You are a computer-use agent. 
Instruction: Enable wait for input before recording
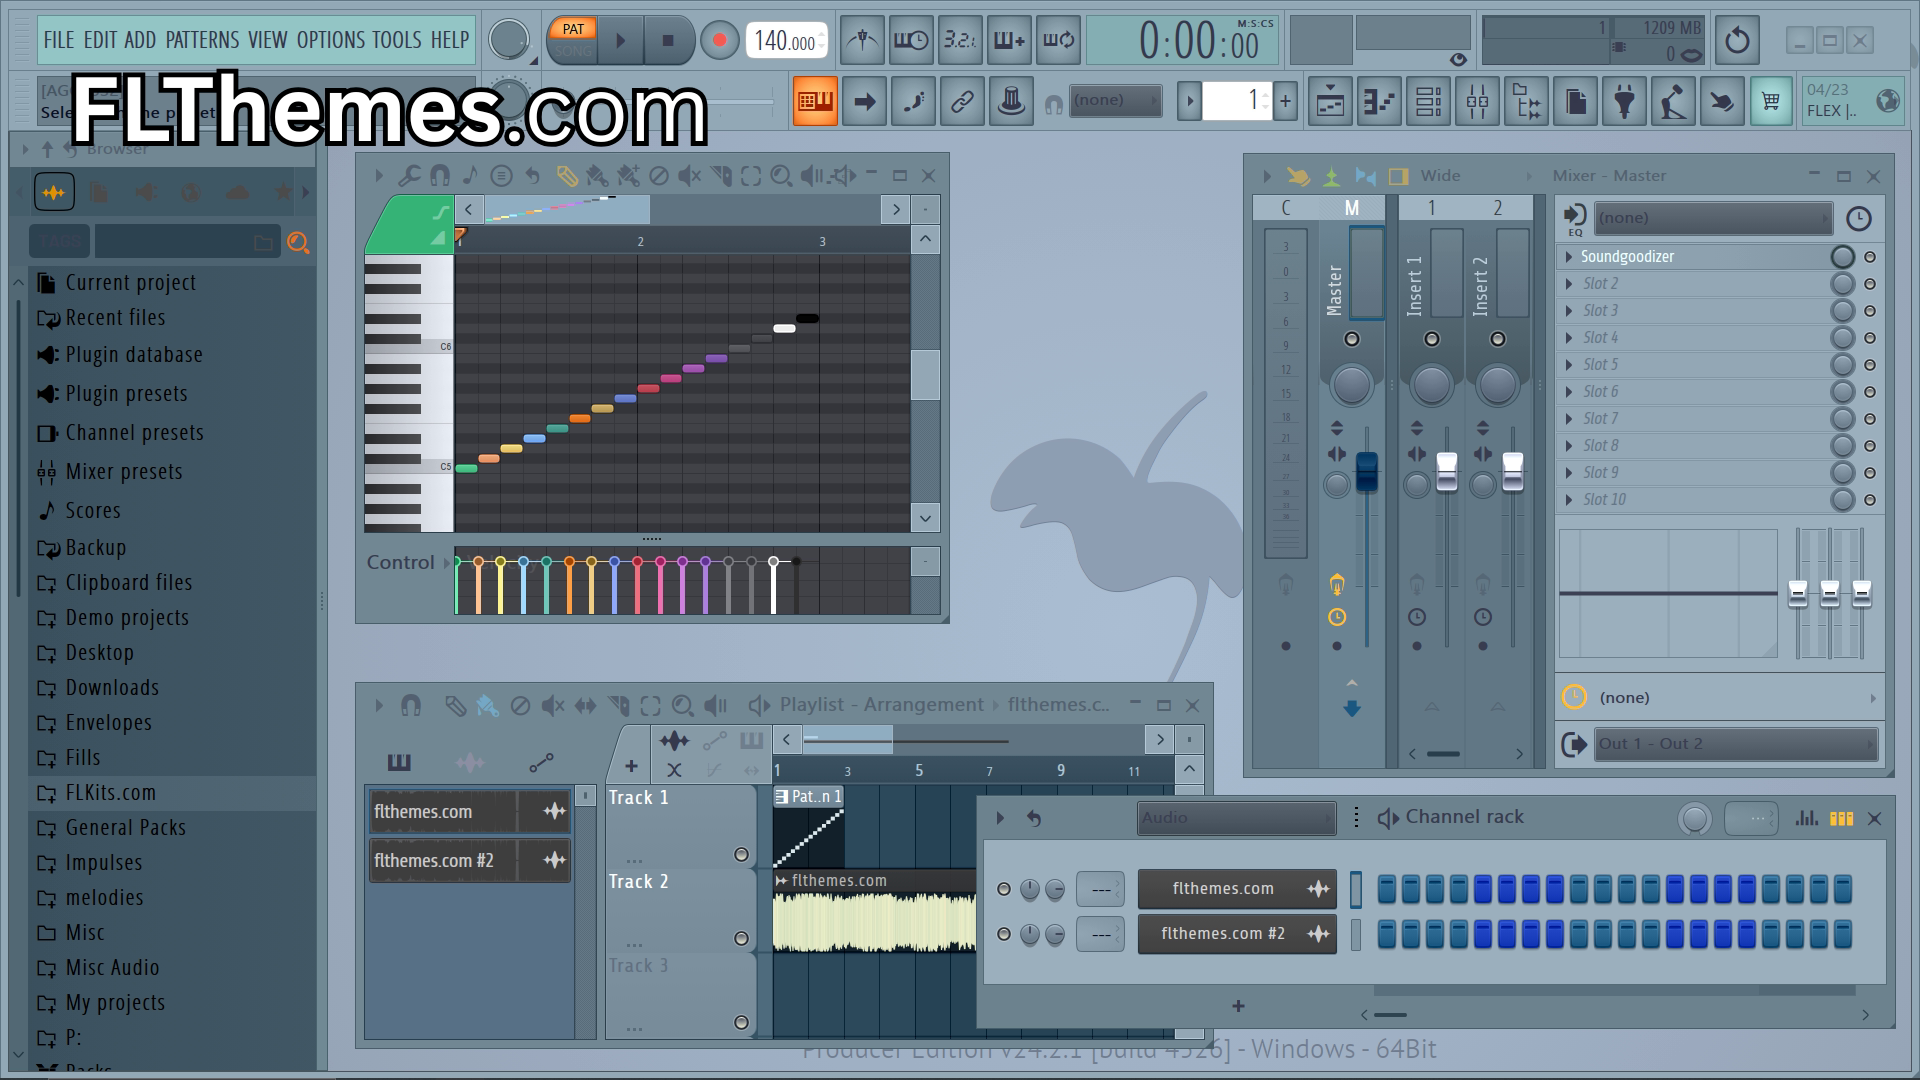[911, 40]
